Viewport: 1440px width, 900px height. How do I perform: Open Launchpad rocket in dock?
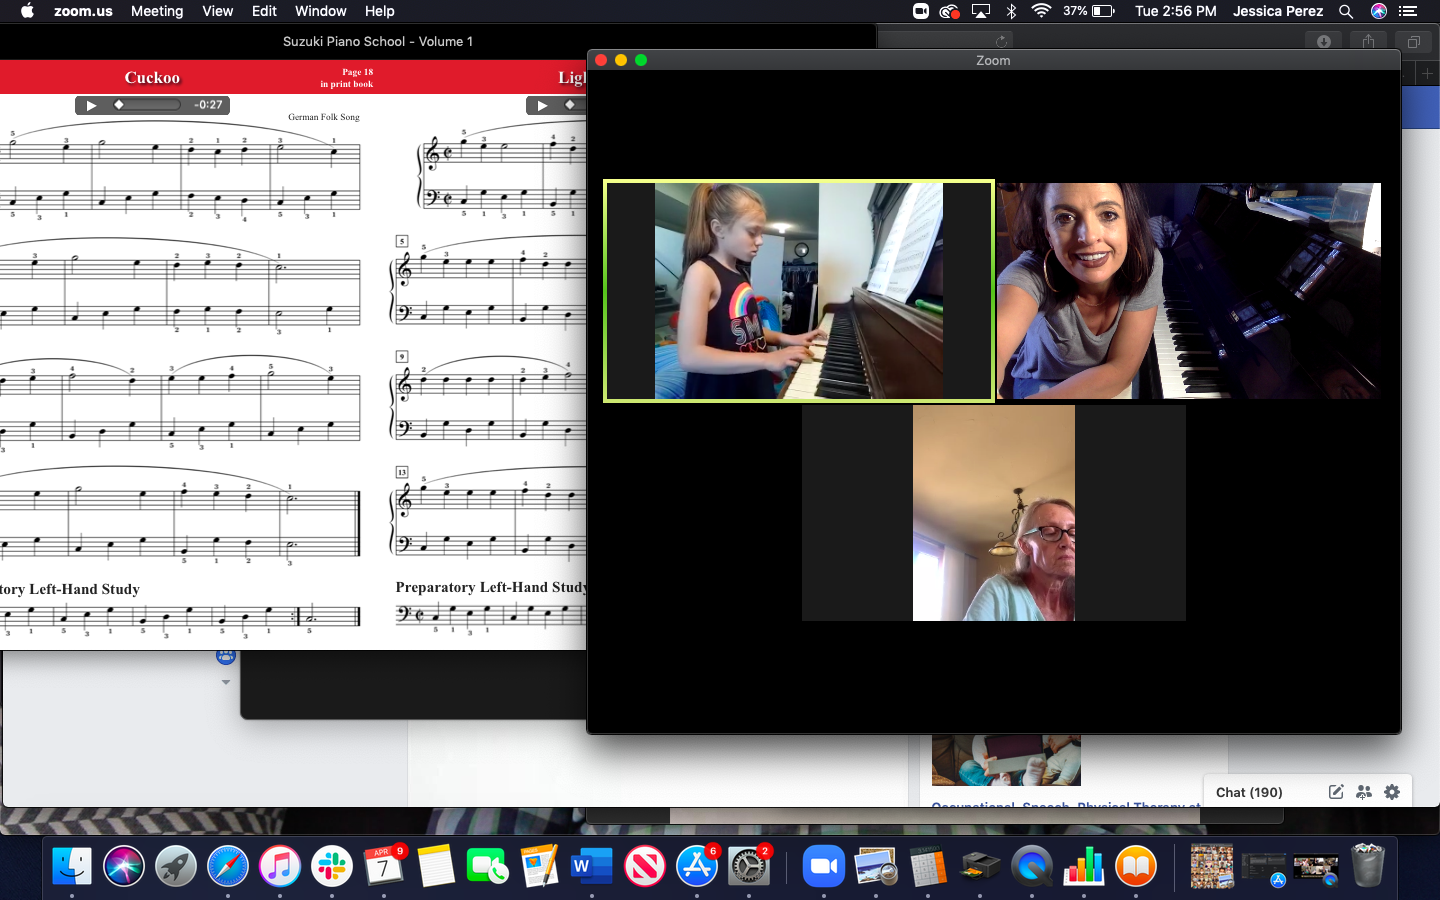(x=176, y=866)
